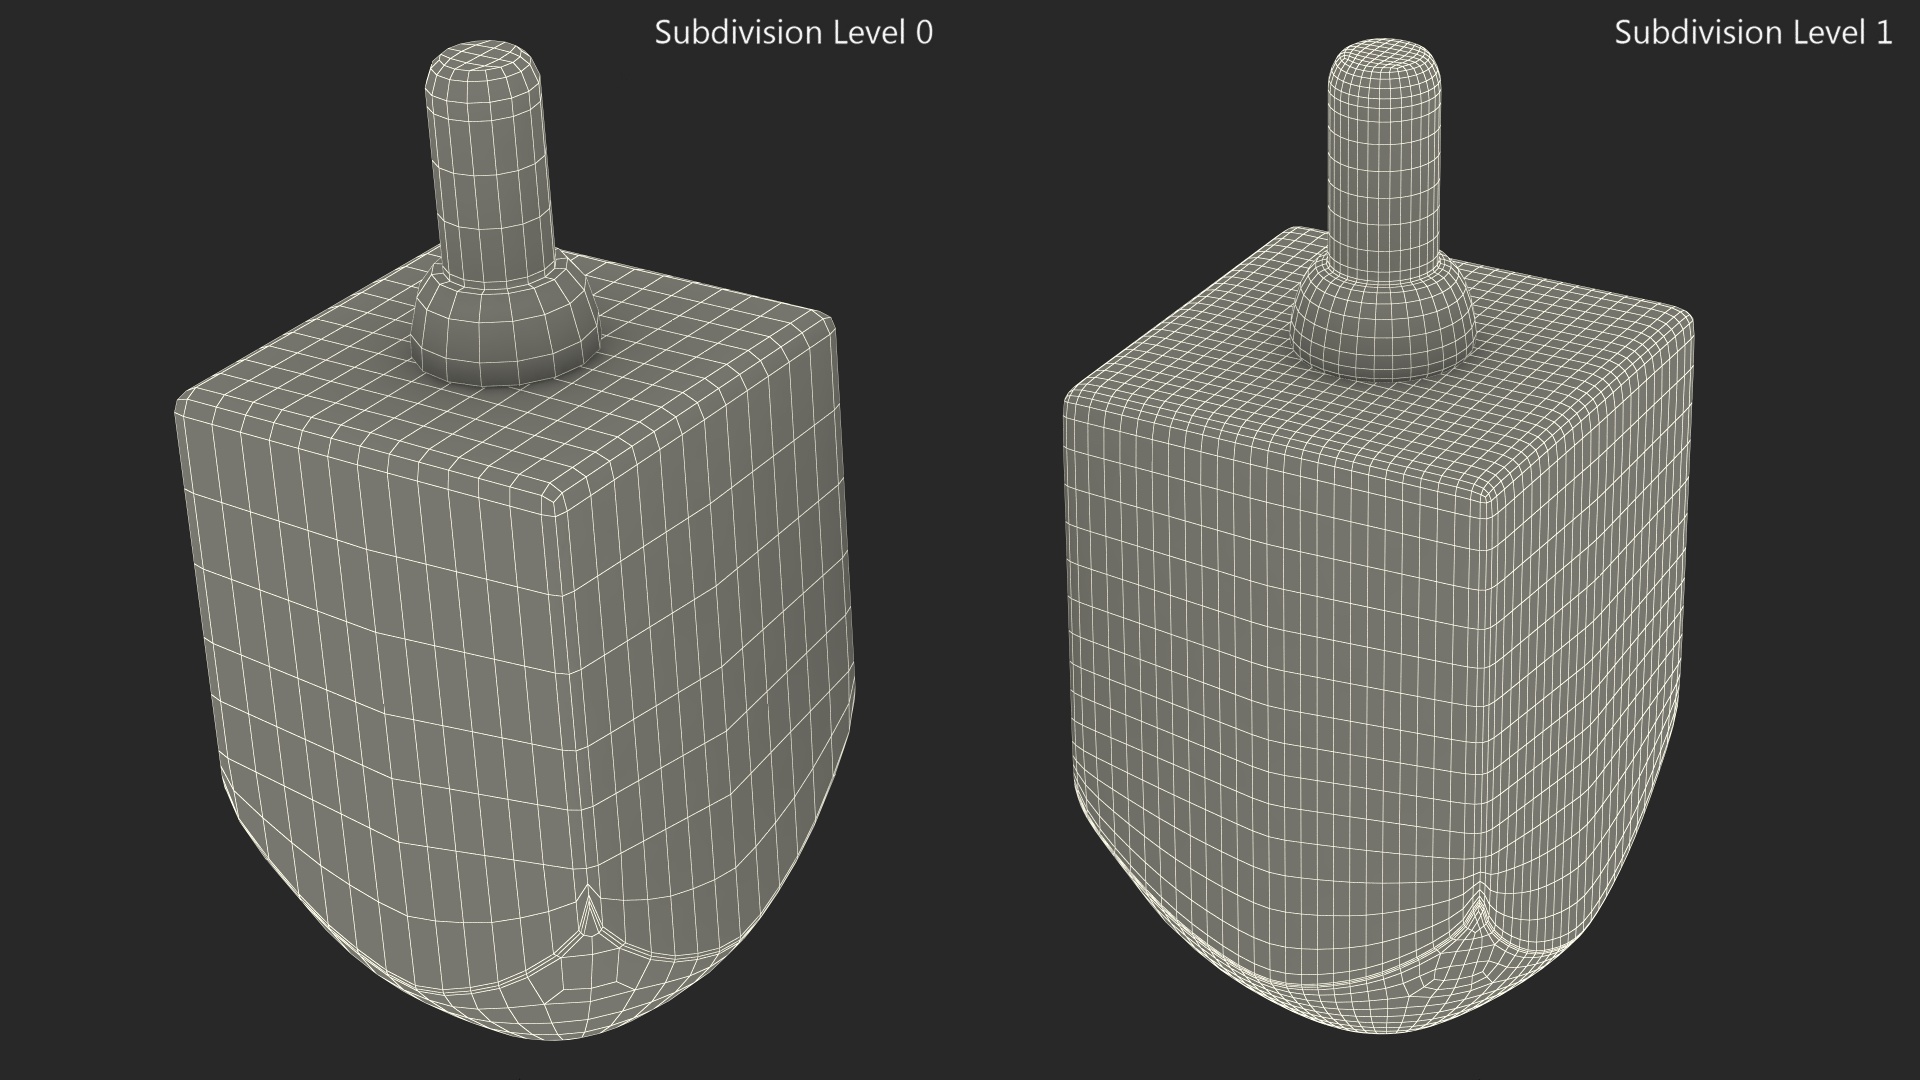The height and width of the screenshot is (1080, 1920).
Task: Click right side face of Level 0 dreidel
Action: pos(710,600)
